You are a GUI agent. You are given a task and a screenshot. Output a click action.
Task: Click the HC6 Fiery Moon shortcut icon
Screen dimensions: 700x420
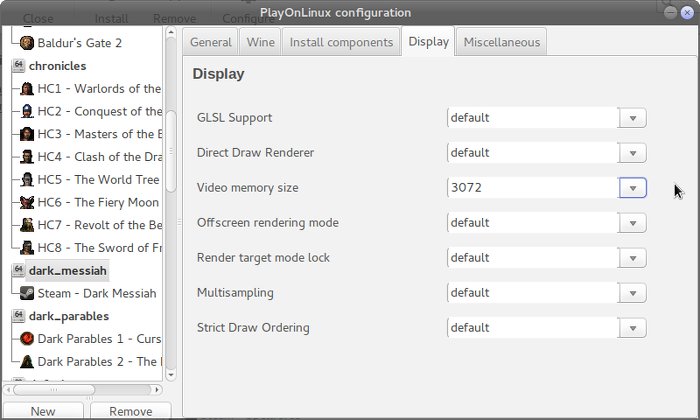[x=27, y=202]
